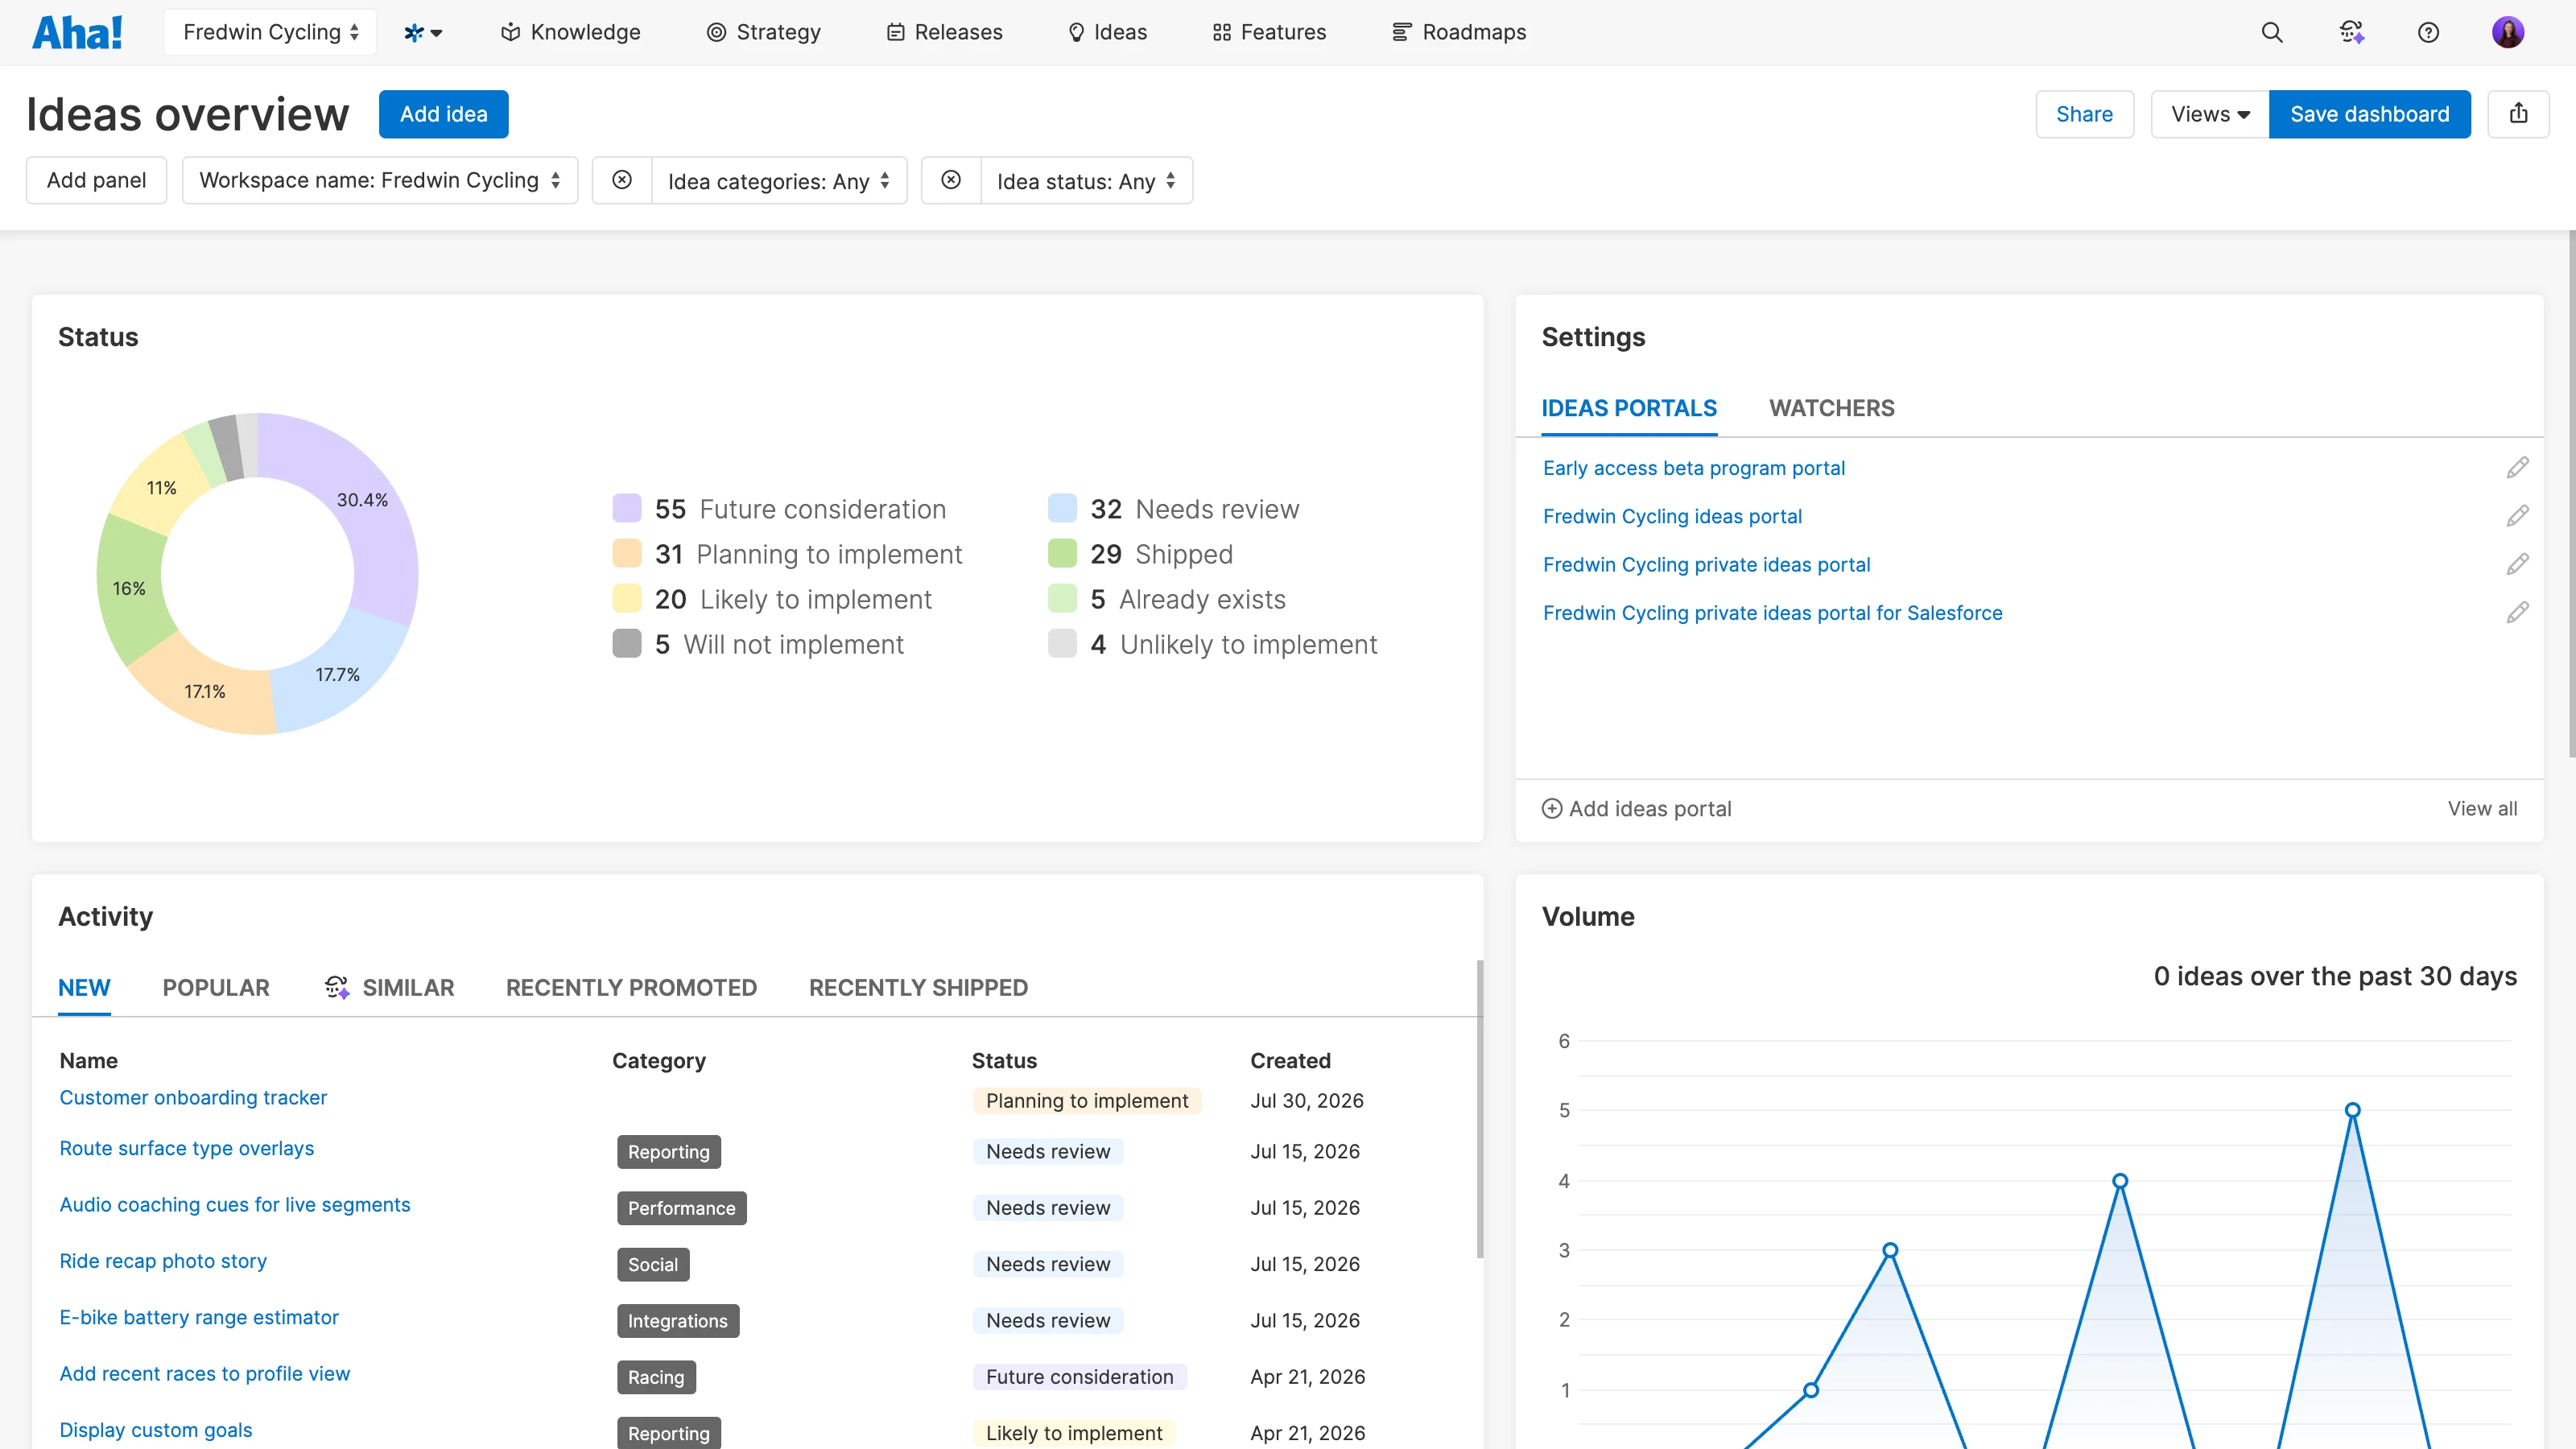
Task: Open the Customer onboarding tracker idea
Action: [193, 1097]
